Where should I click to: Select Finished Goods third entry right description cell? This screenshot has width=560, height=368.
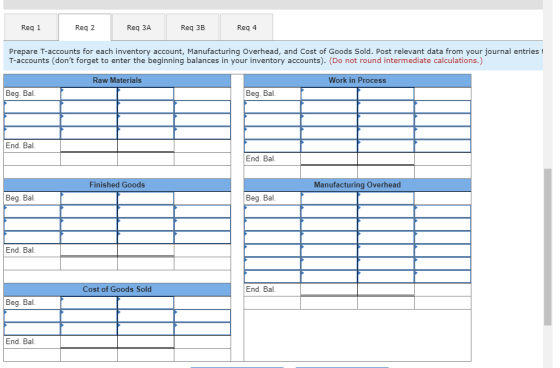coord(202,237)
